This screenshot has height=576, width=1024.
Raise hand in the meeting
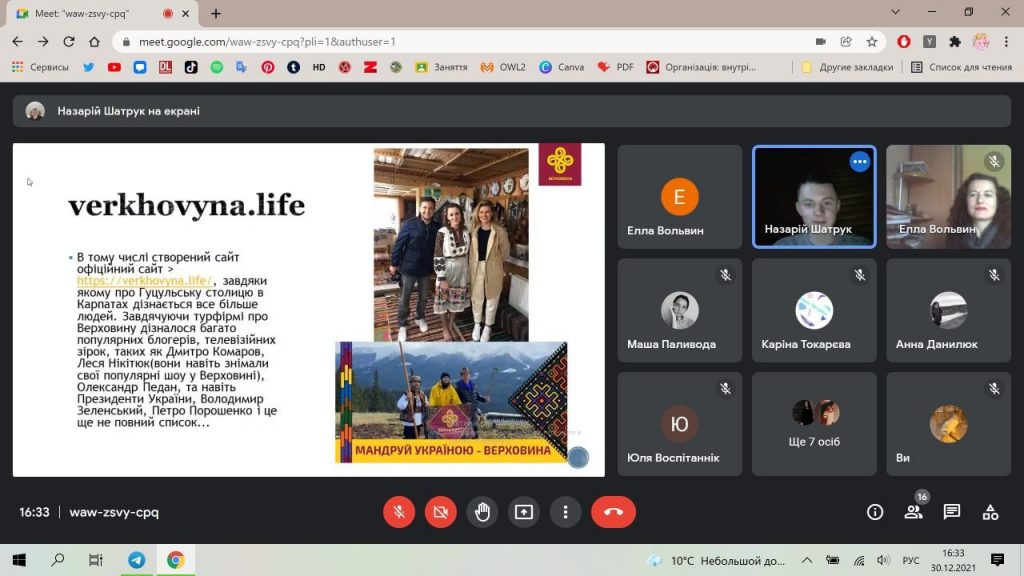click(x=482, y=512)
